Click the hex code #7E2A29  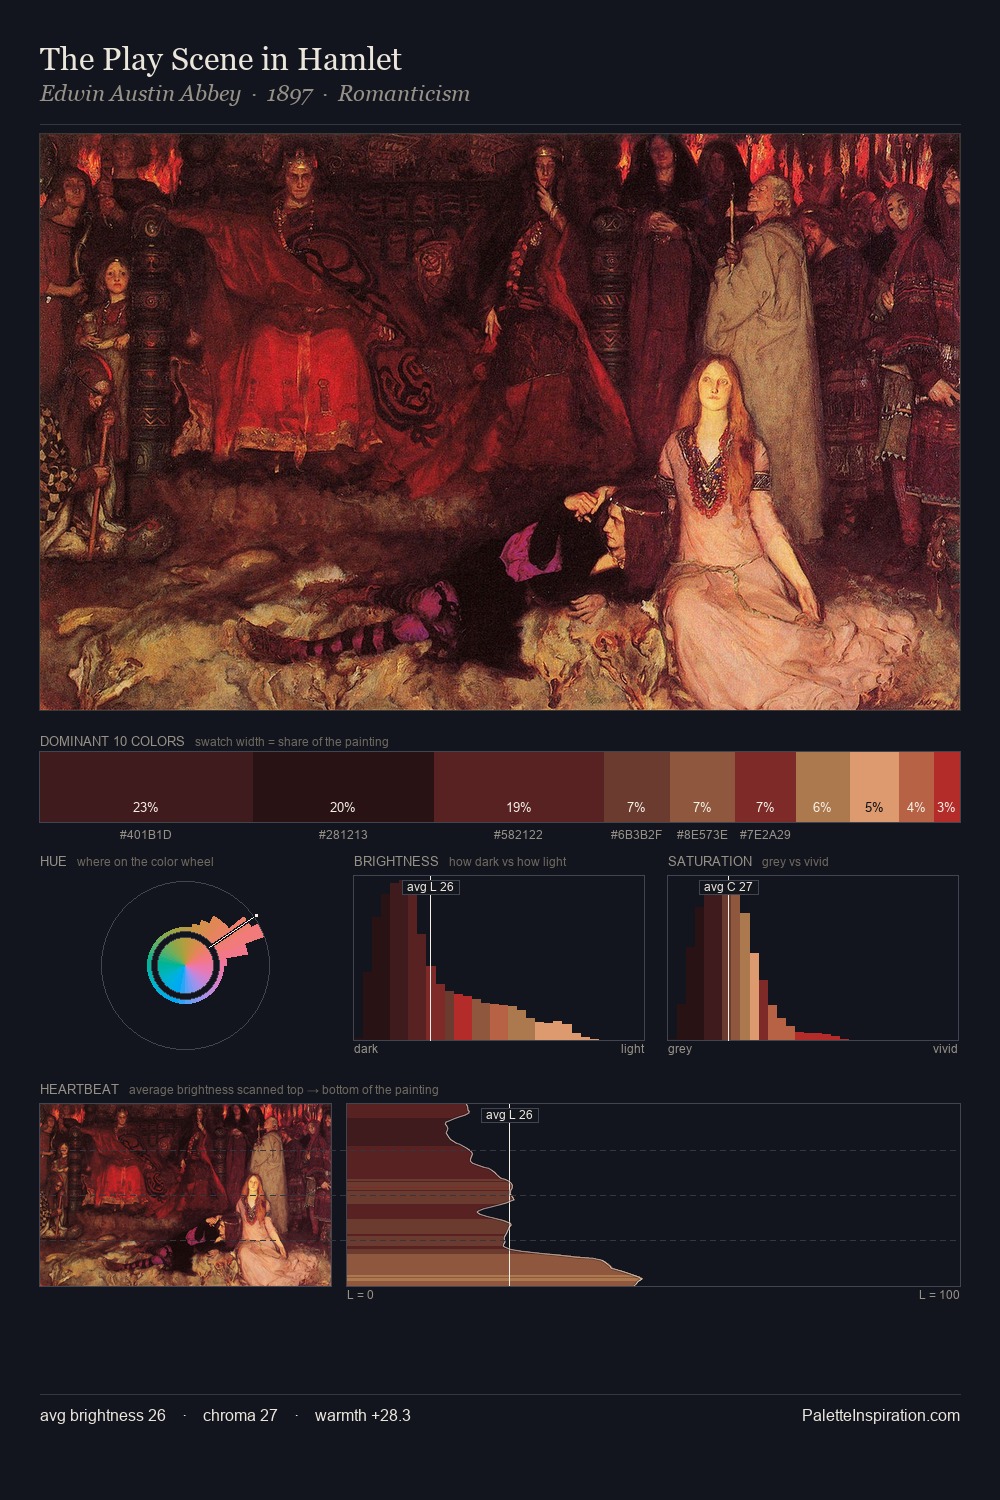[x=765, y=834]
